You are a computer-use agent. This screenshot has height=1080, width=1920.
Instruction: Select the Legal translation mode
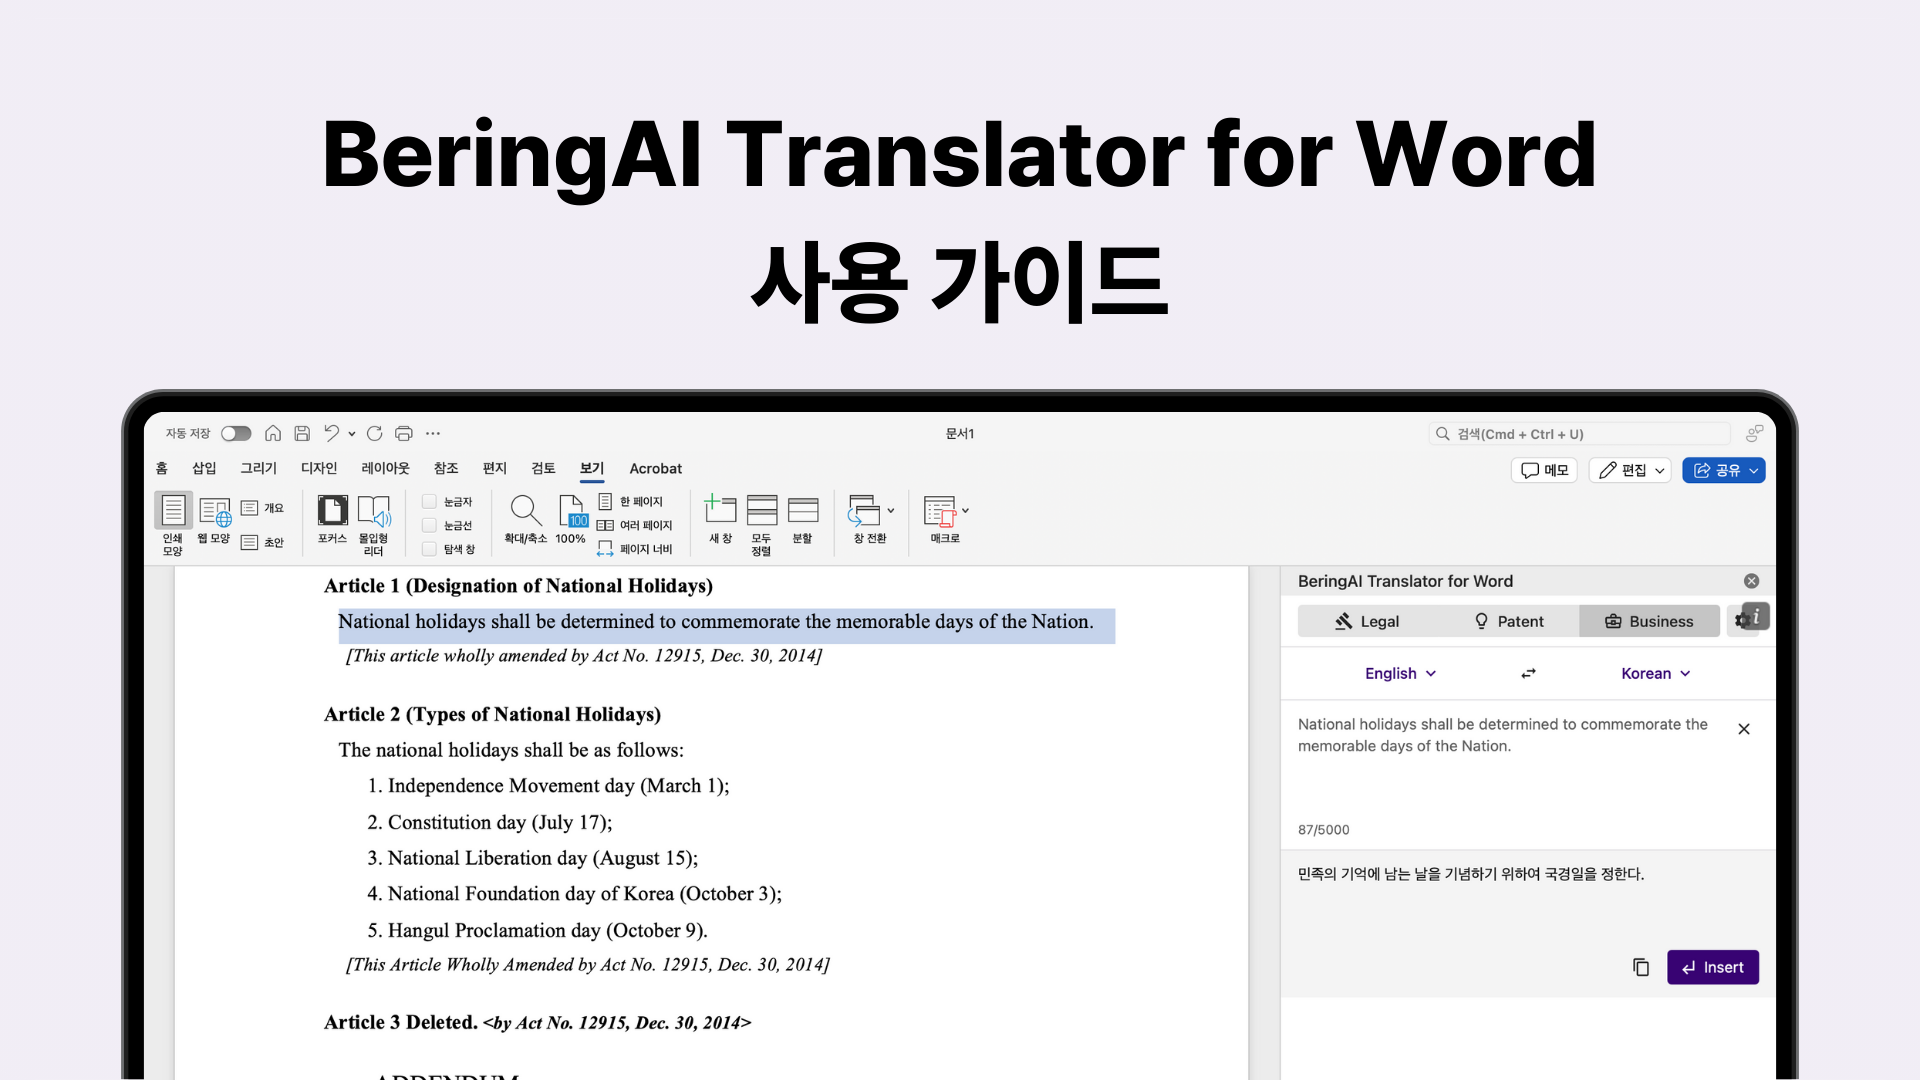pos(1367,621)
